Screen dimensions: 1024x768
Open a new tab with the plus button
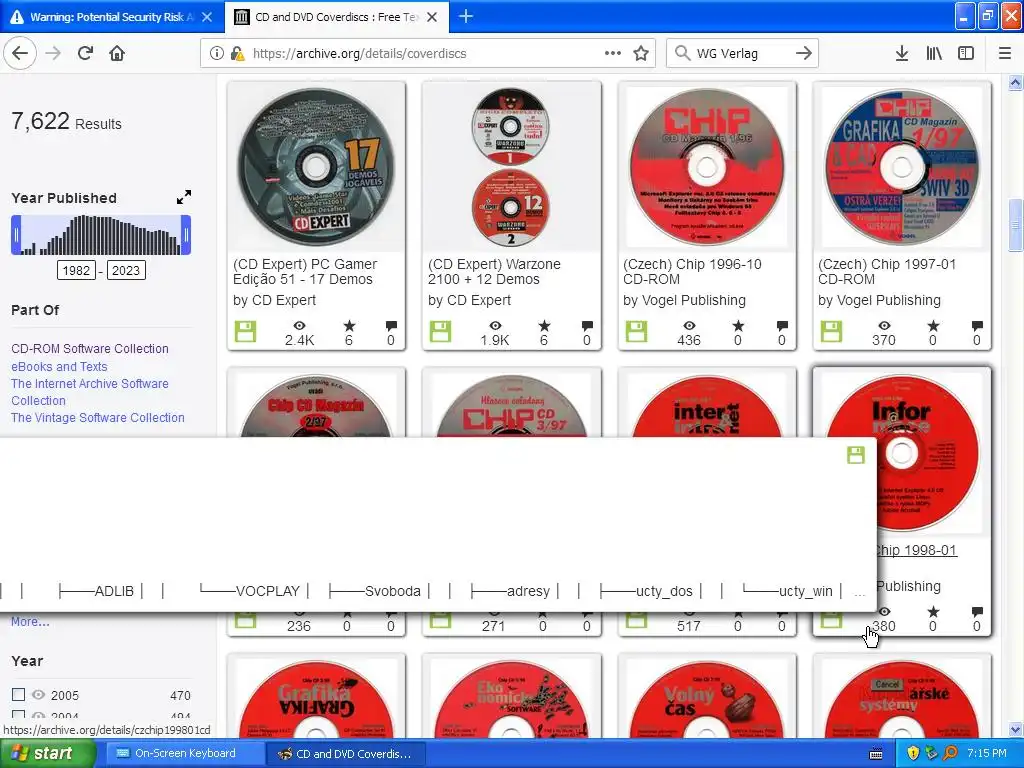click(x=466, y=16)
